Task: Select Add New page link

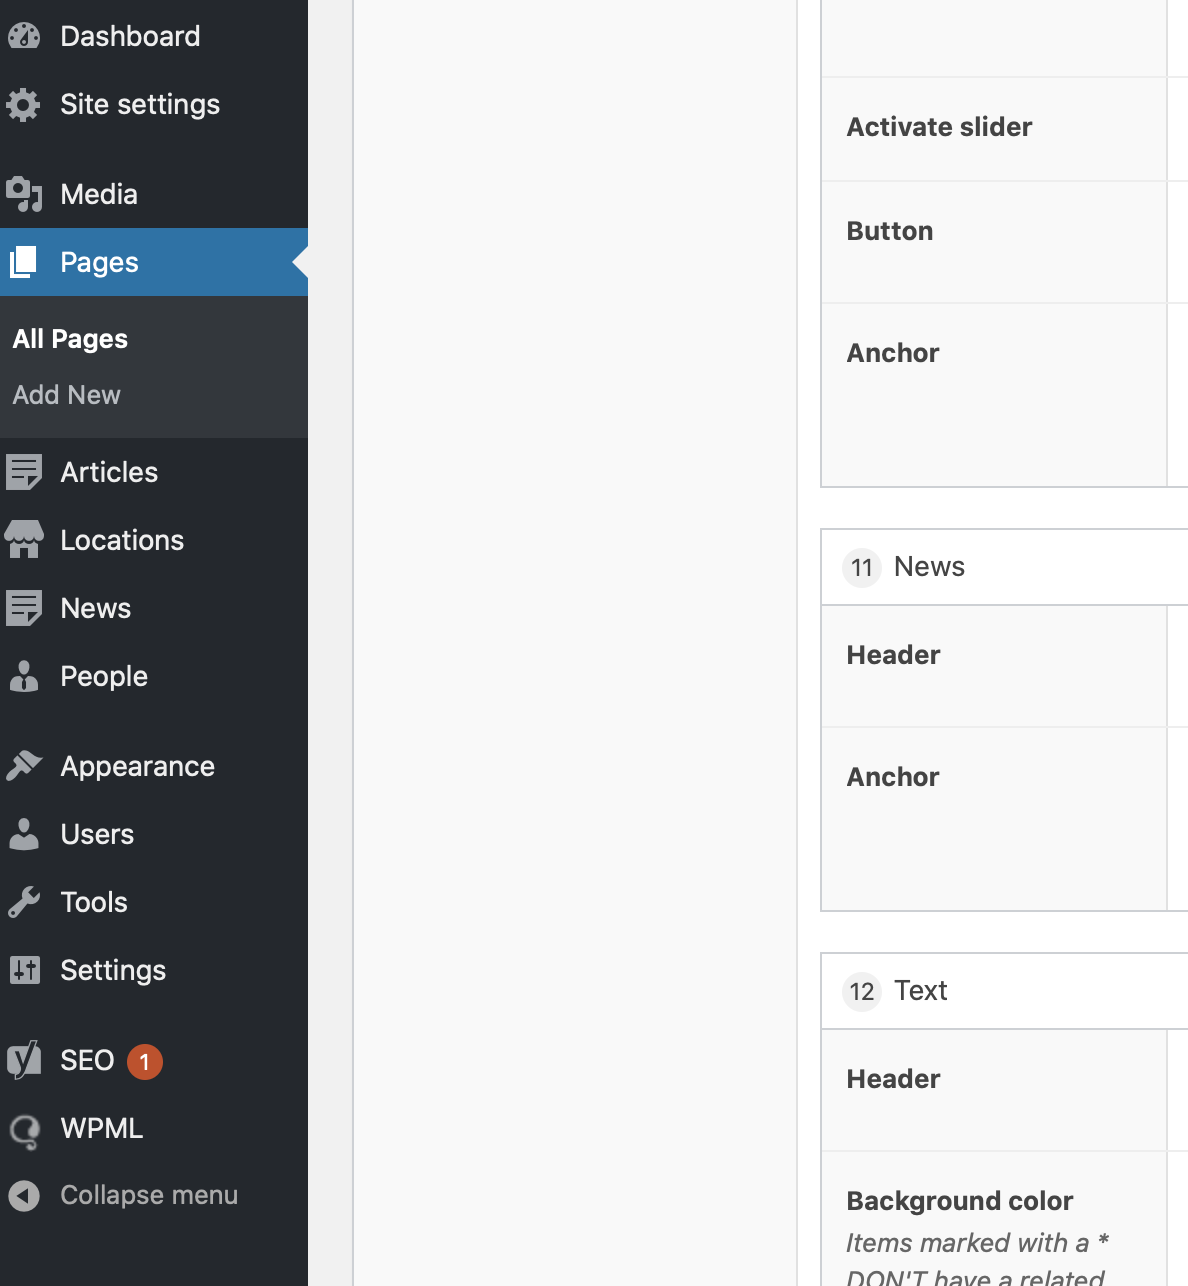Action: pyautogui.click(x=66, y=395)
